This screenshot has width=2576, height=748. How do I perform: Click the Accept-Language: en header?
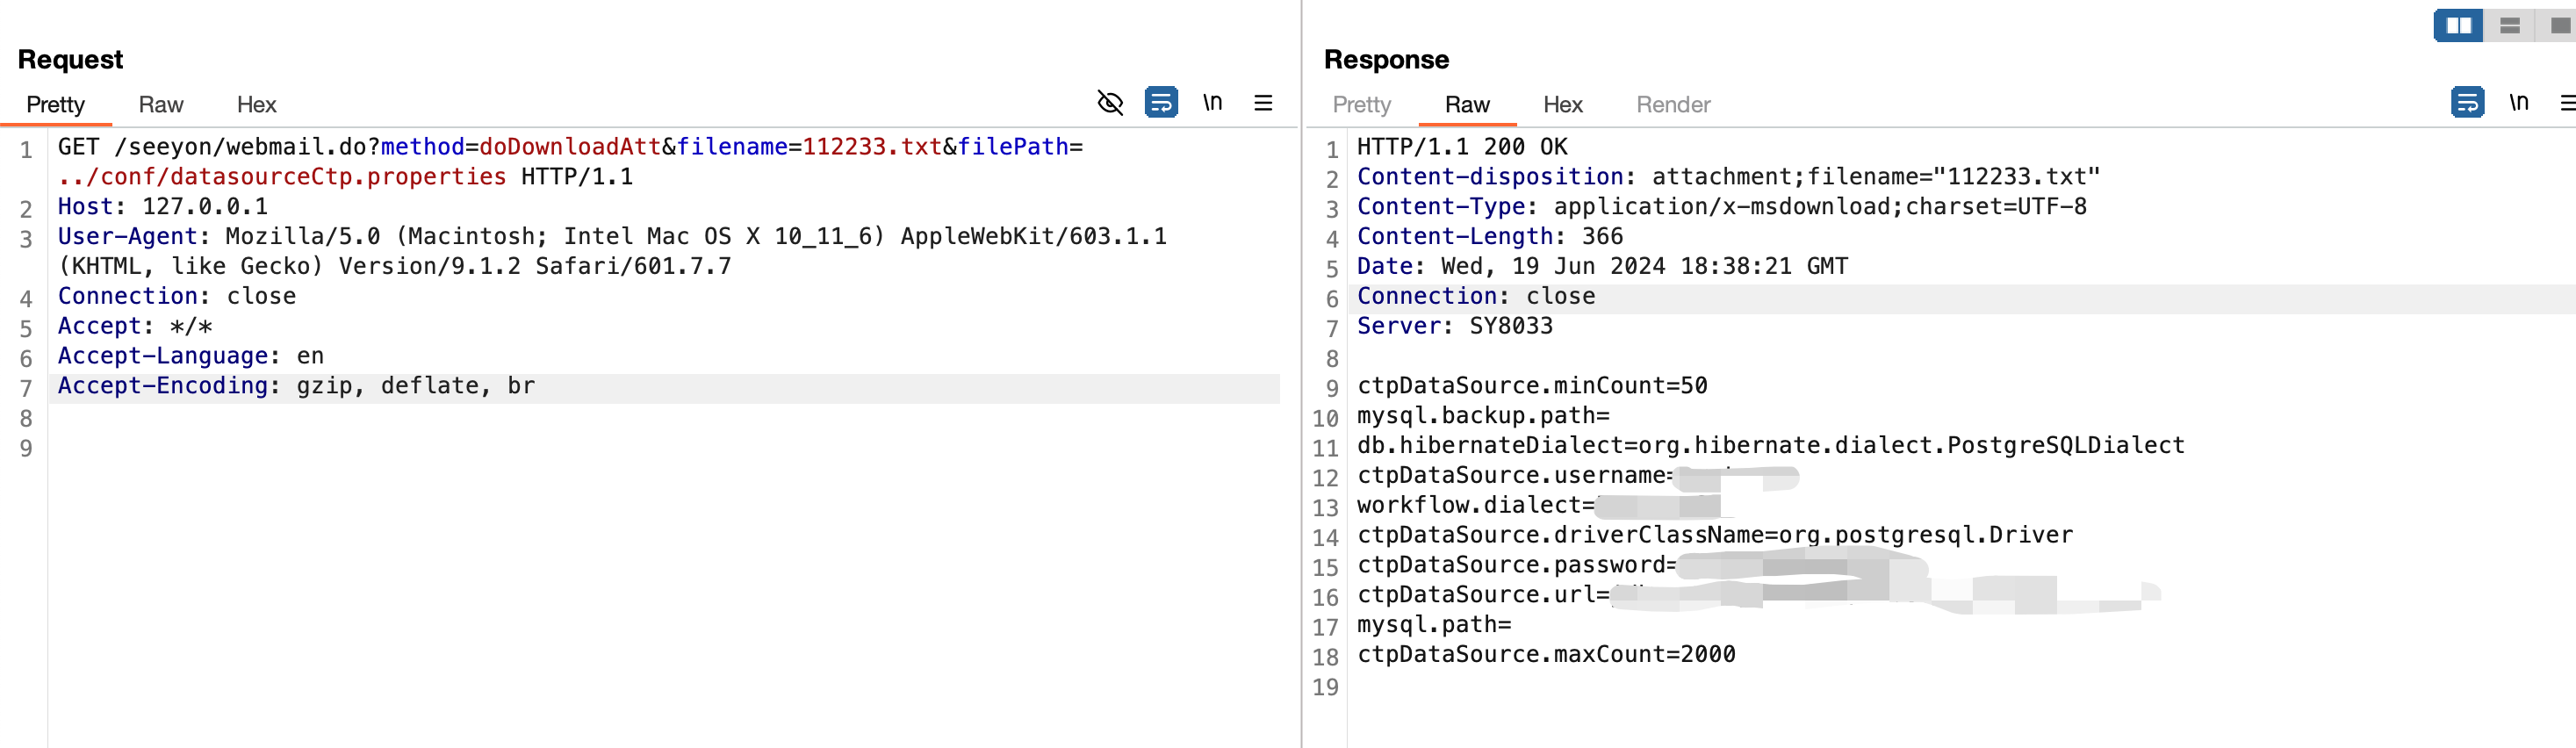tap(191, 356)
